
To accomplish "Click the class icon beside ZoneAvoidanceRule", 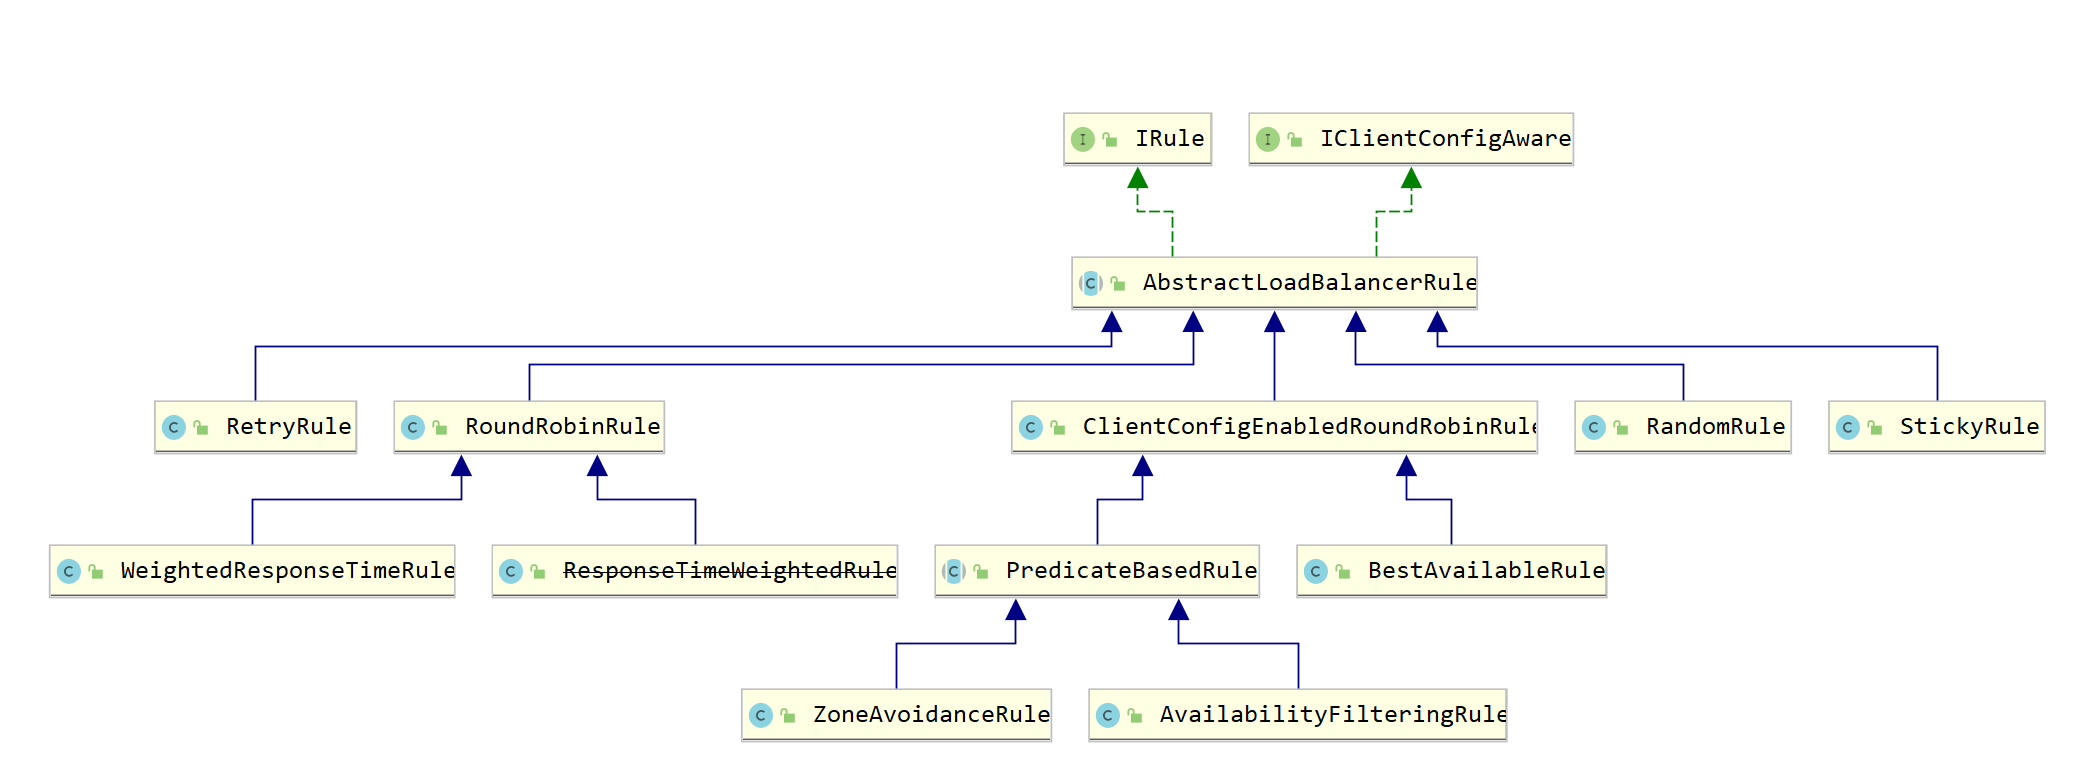I will click(x=760, y=715).
